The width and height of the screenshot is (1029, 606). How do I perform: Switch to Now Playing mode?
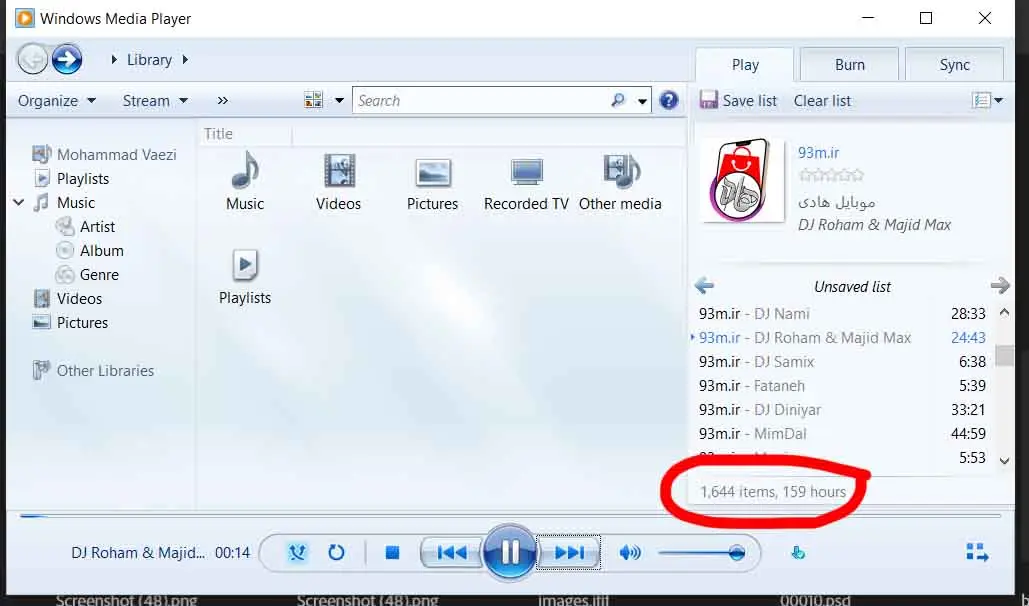pyautogui.click(x=977, y=552)
